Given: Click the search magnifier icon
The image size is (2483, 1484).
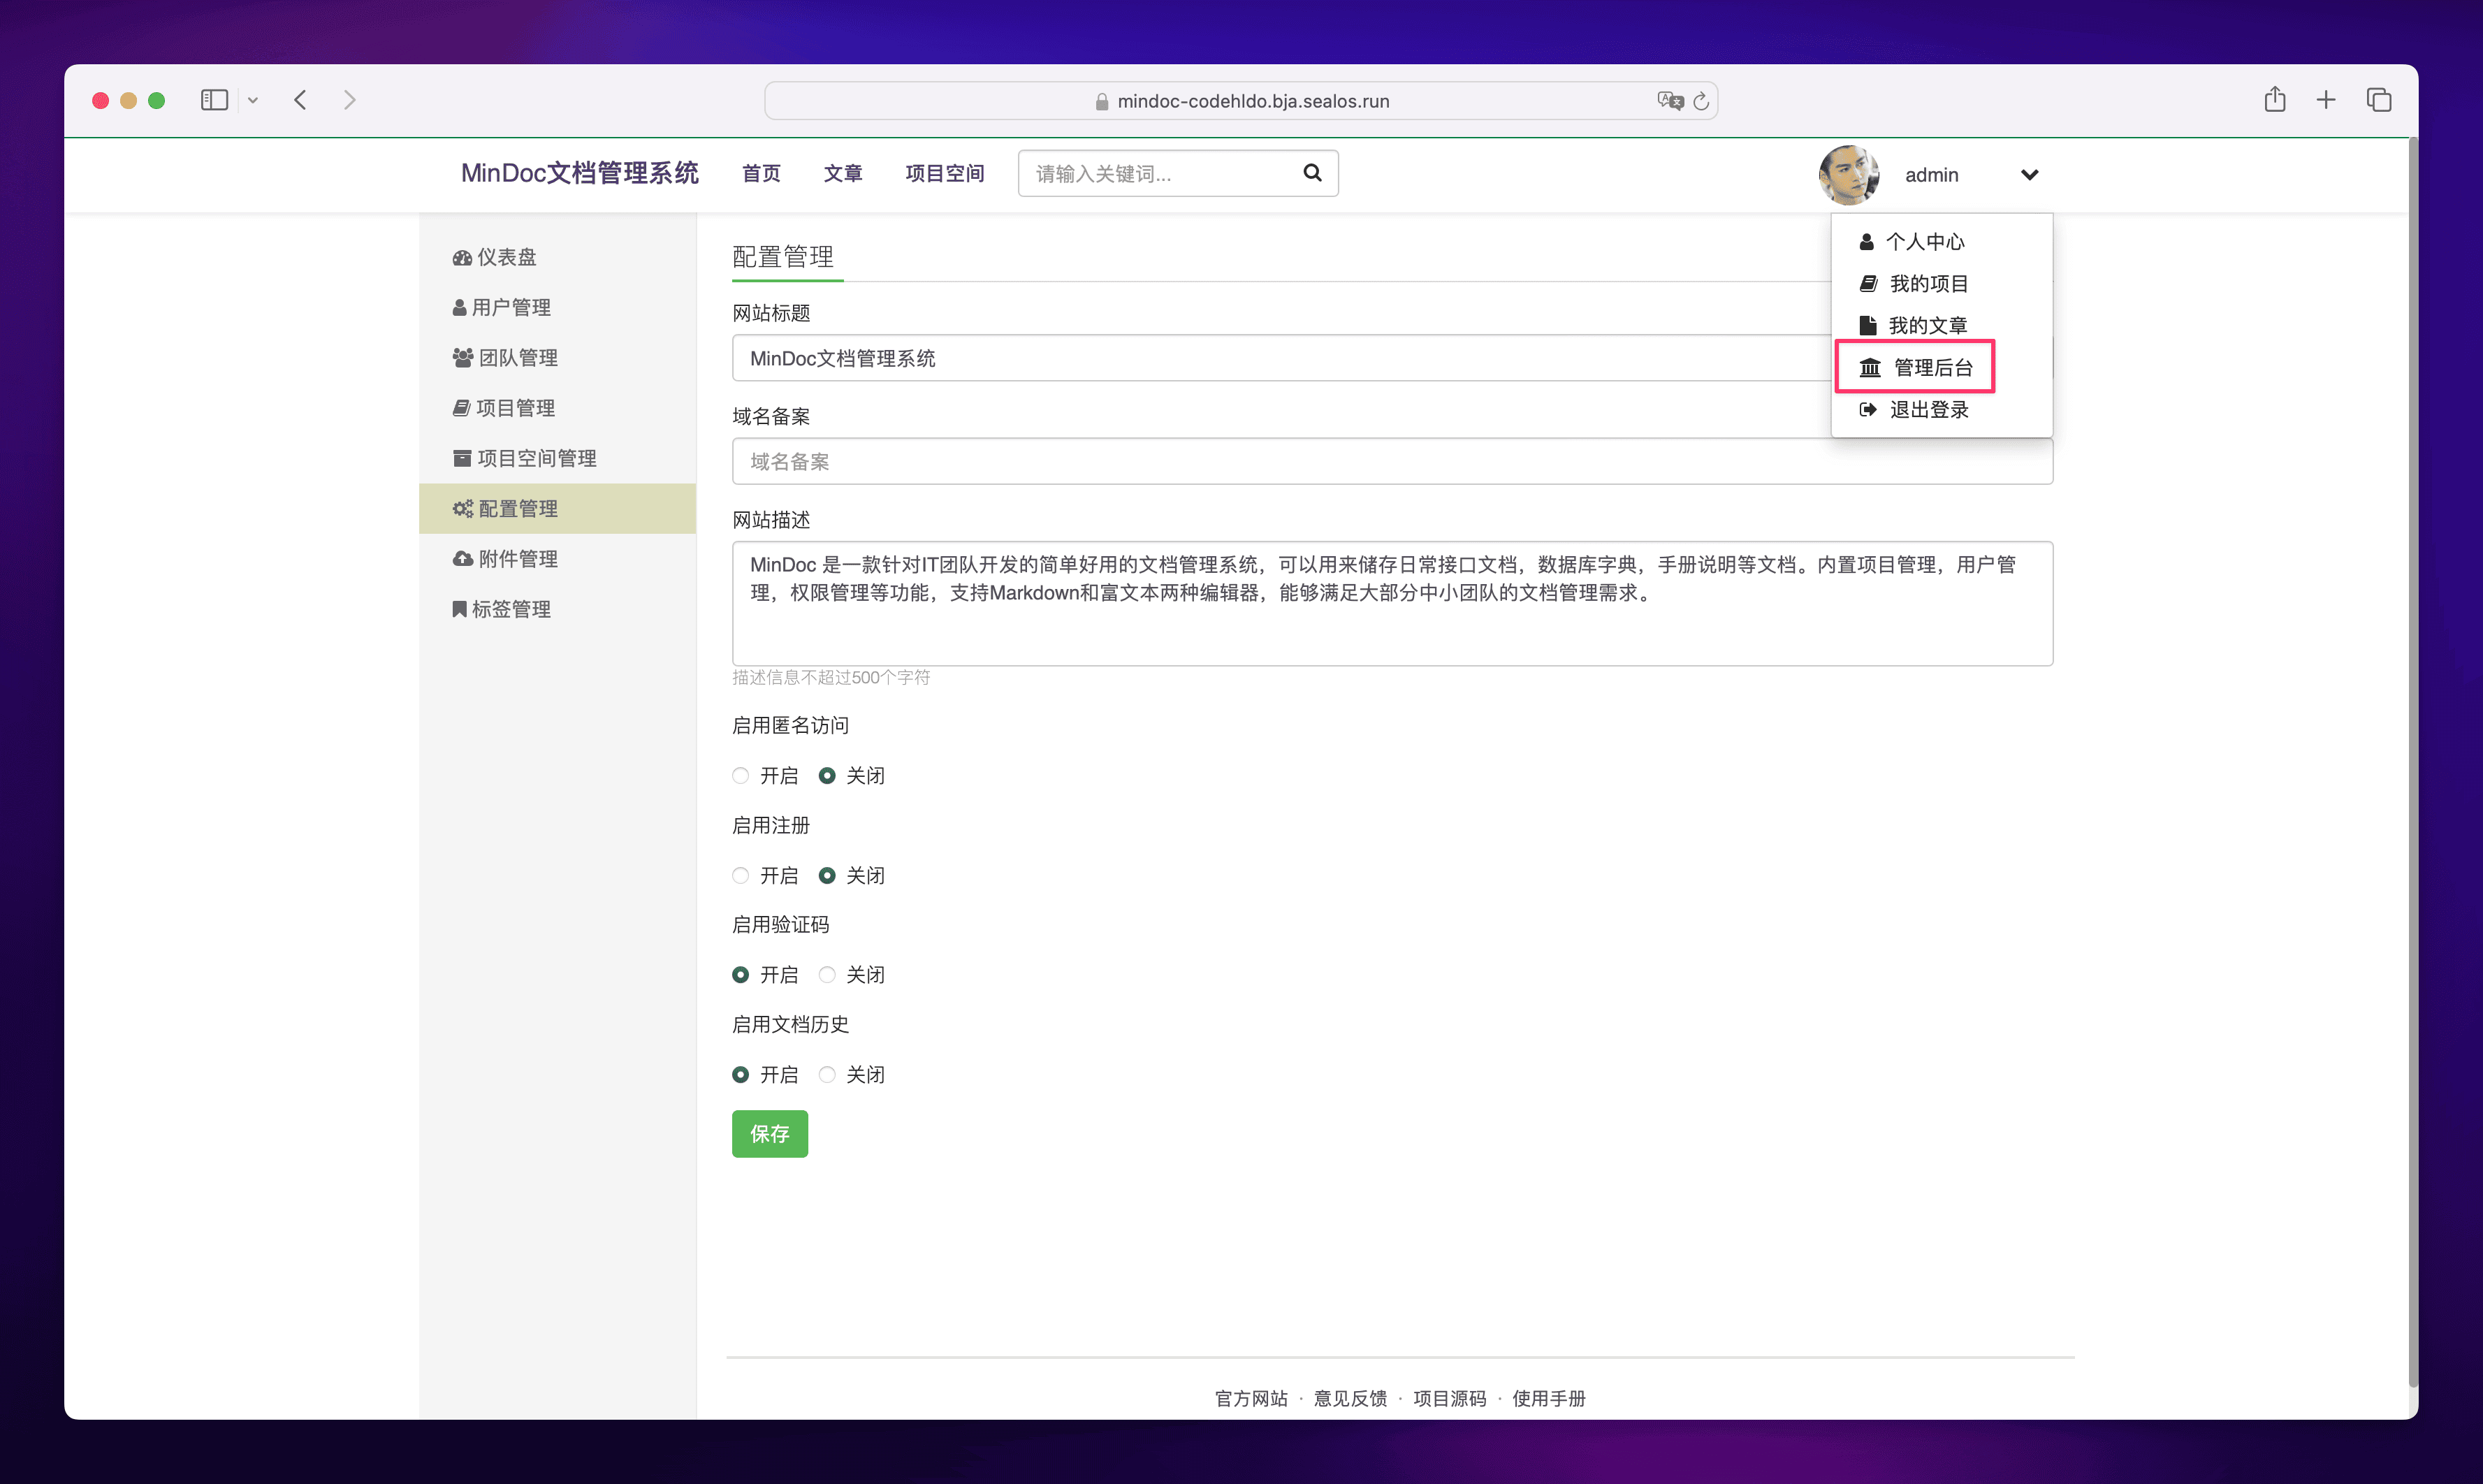Looking at the screenshot, I should point(1312,173).
